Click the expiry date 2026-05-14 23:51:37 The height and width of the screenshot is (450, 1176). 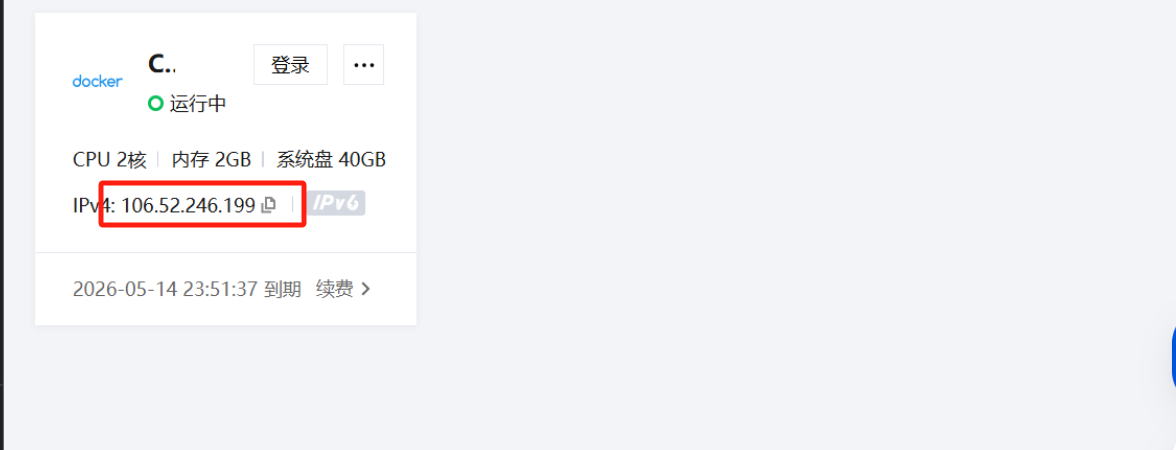click(166, 289)
